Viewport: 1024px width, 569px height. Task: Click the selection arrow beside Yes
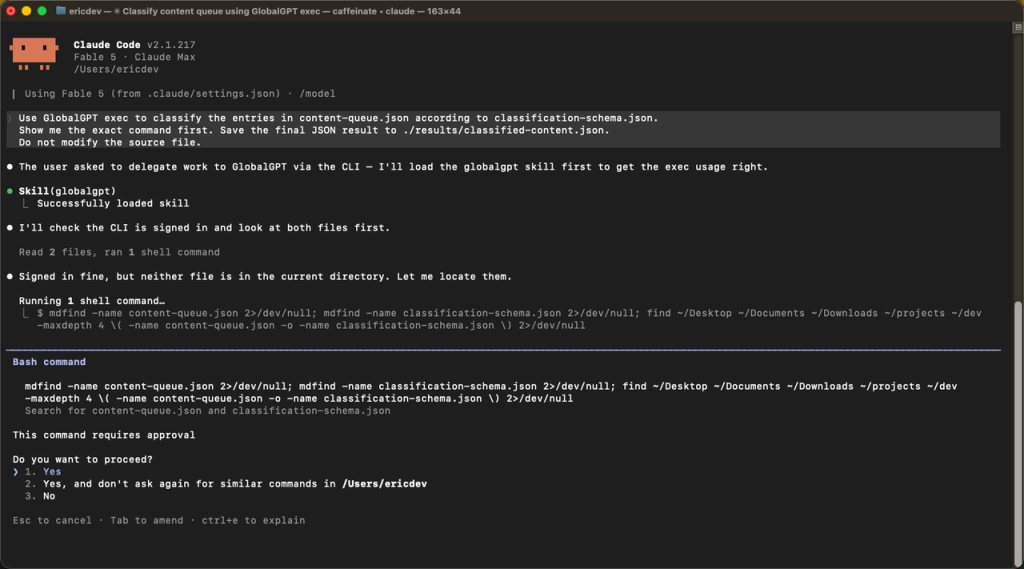point(16,472)
